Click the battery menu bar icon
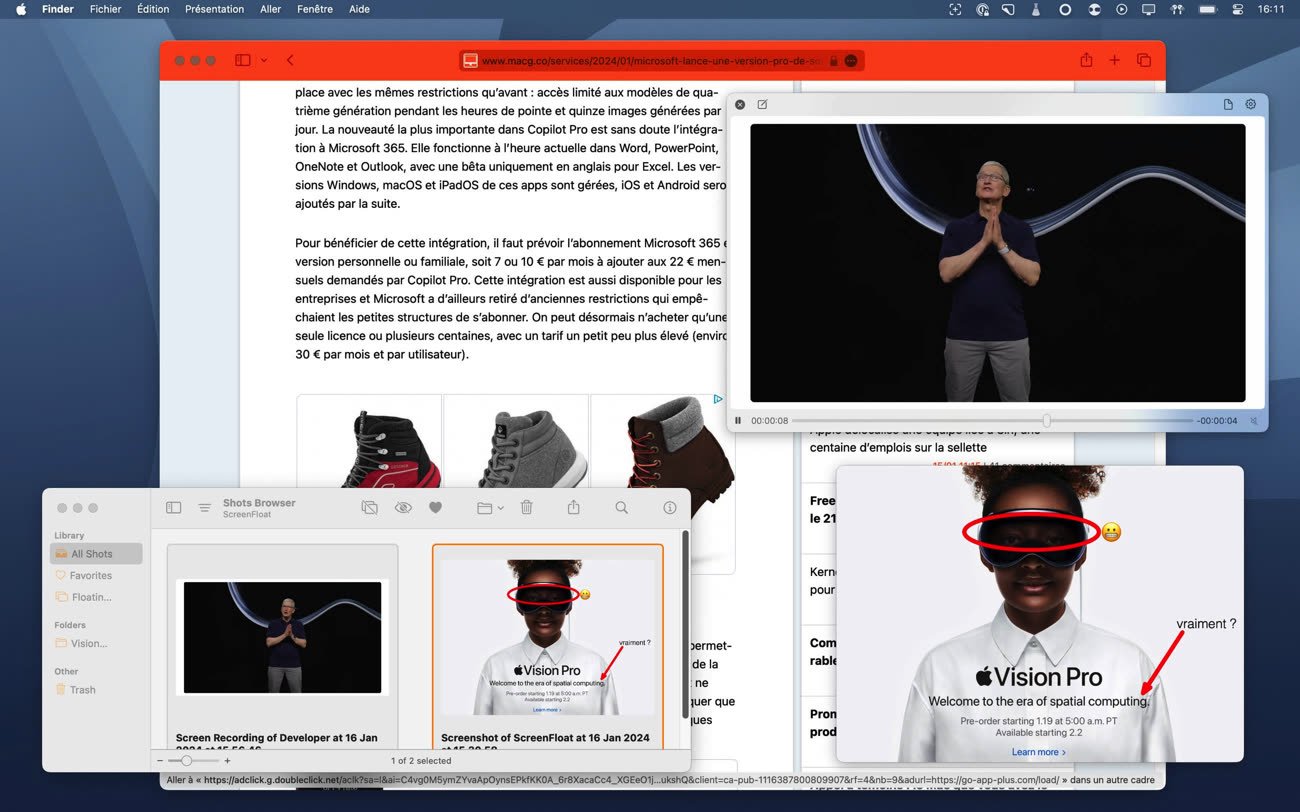1300x812 pixels. click(1207, 9)
